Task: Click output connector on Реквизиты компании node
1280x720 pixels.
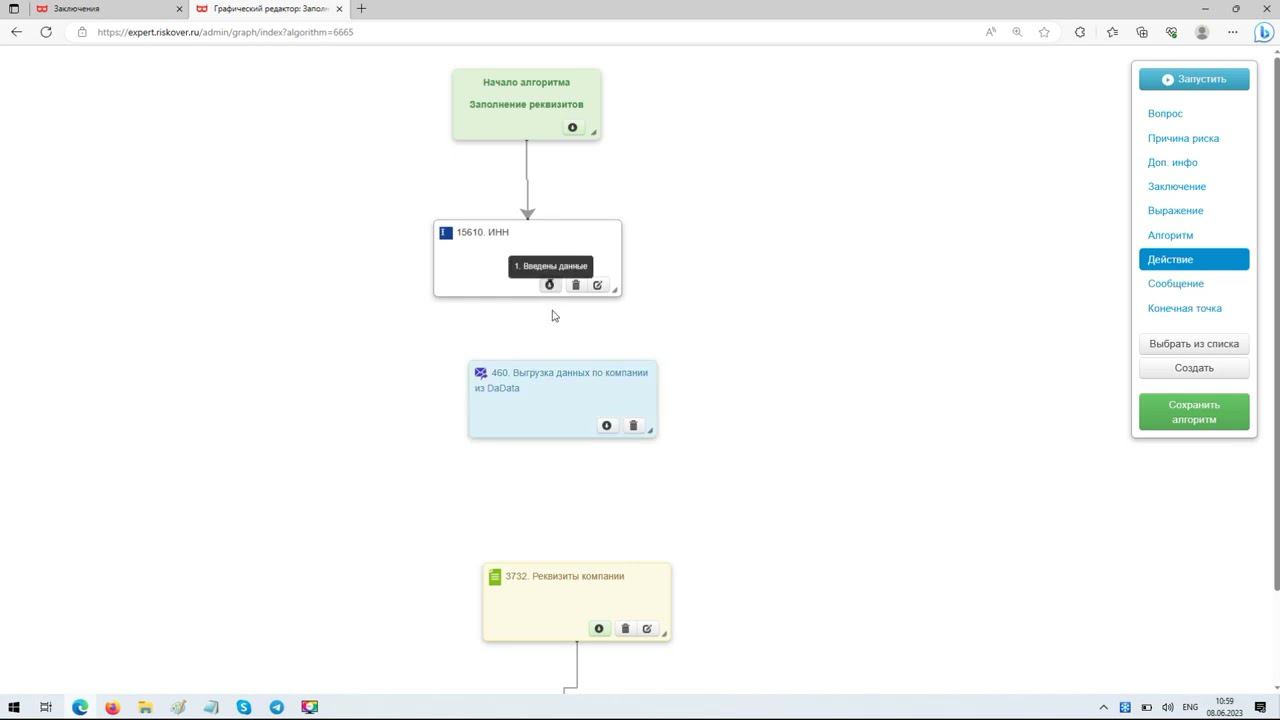Action: tap(599, 629)
